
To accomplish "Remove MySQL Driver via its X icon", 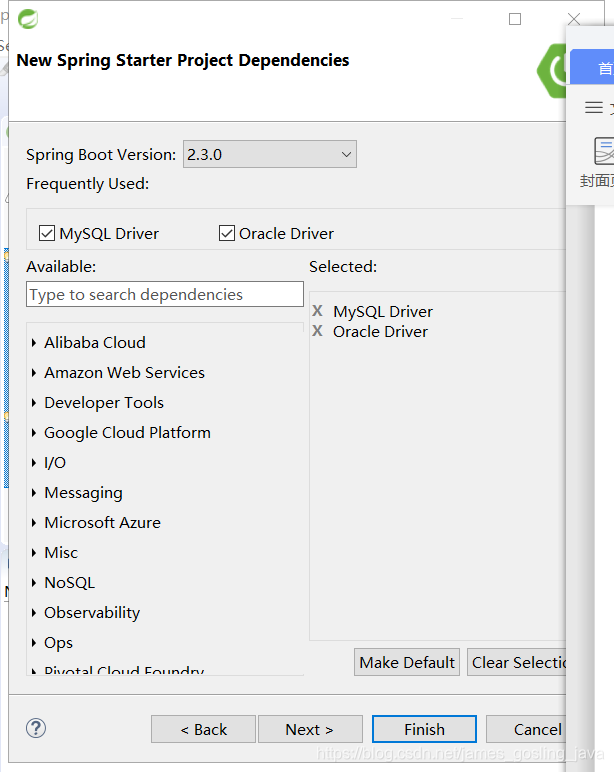I will 318,311.
